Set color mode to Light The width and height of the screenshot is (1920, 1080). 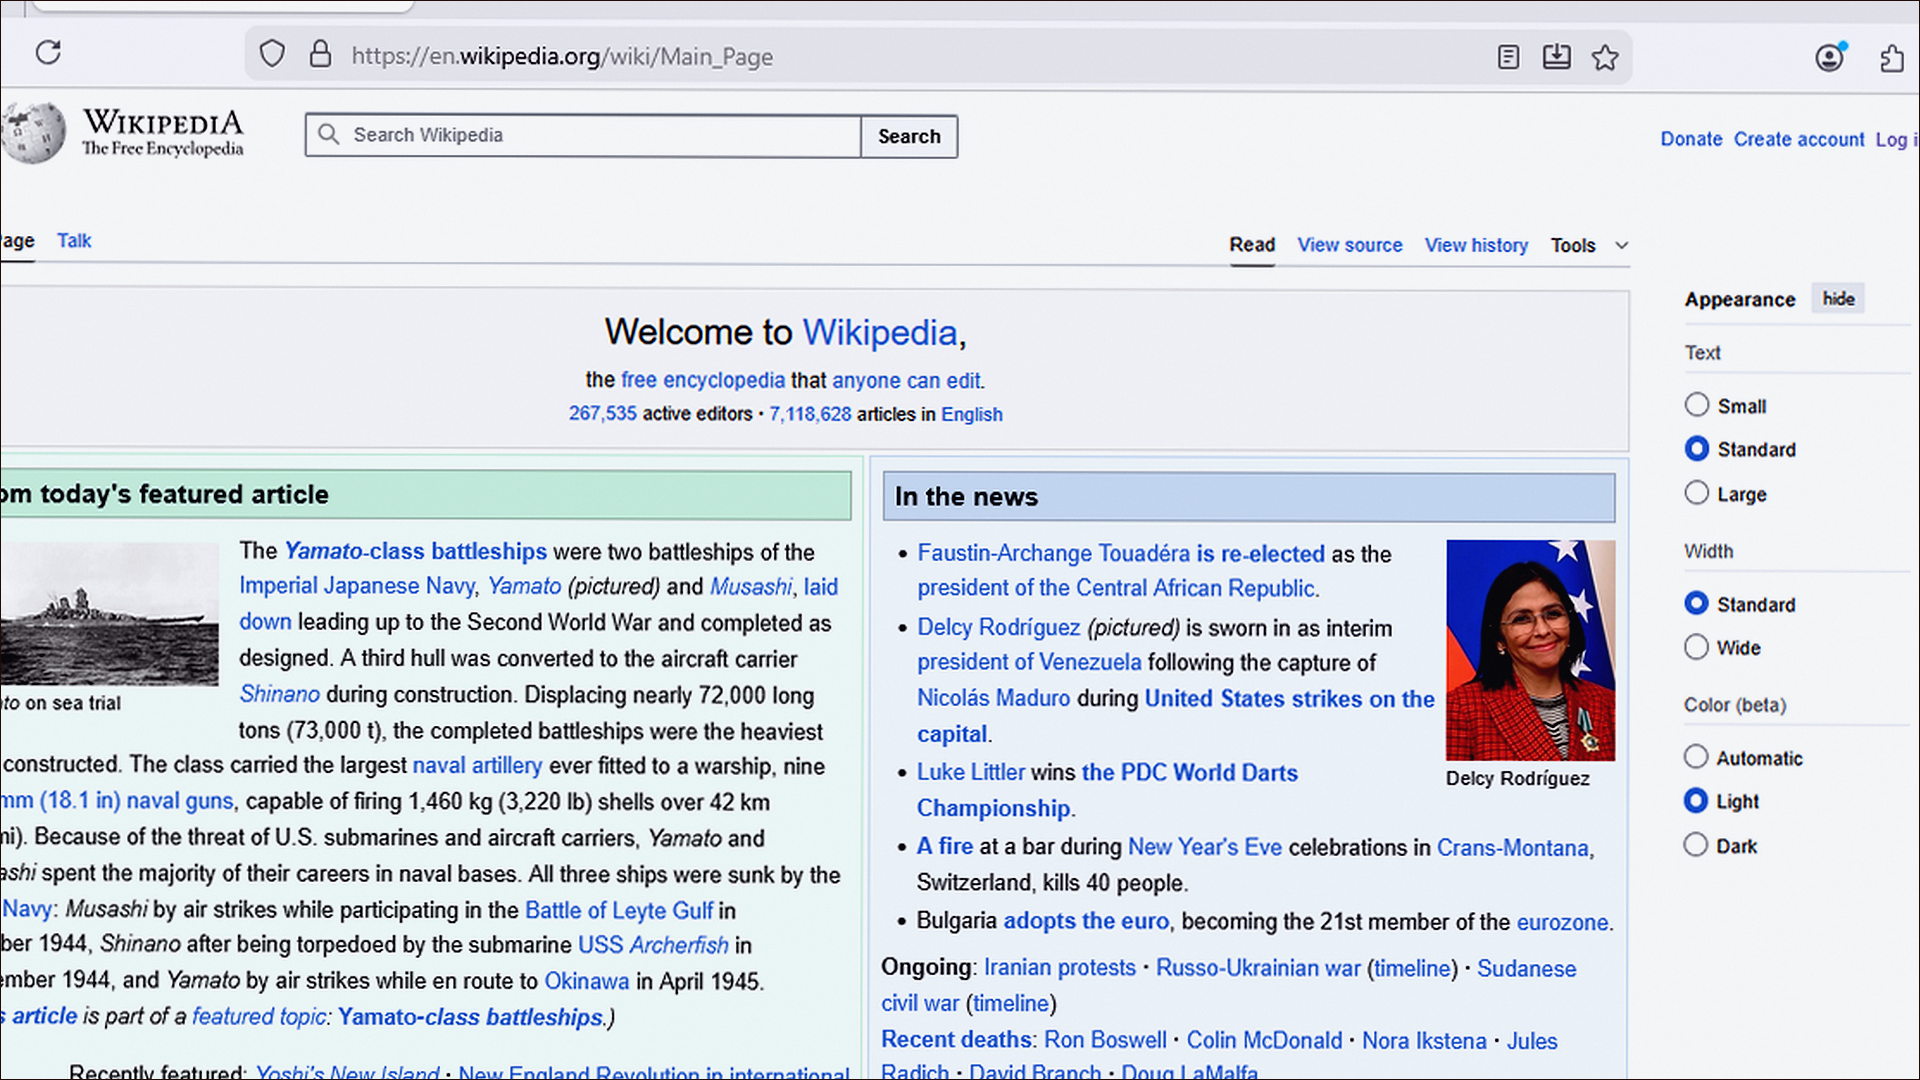pos(1696,801)
